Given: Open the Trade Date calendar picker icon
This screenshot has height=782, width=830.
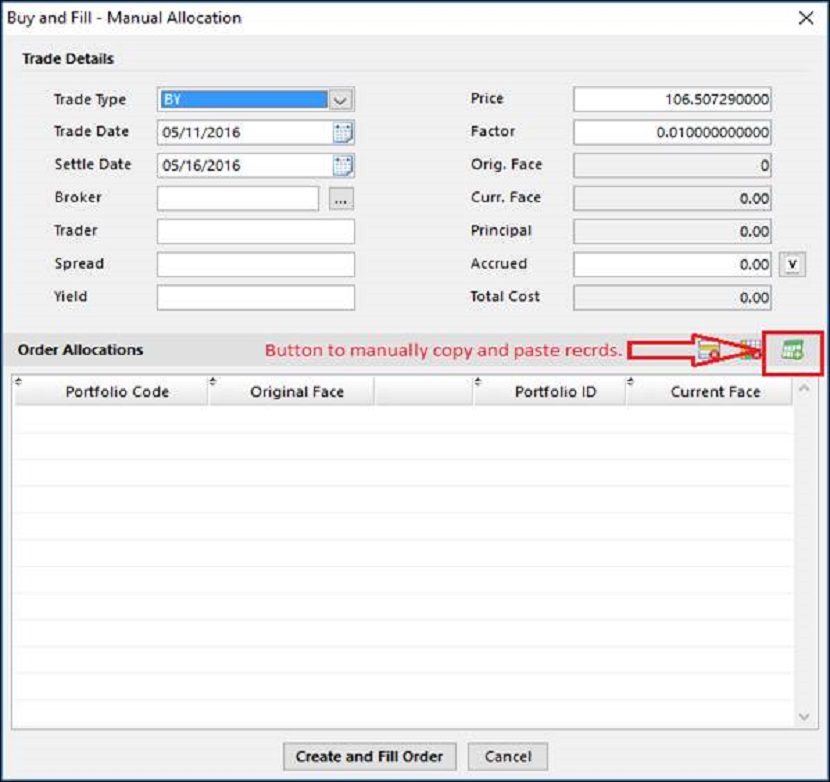Looking at the screenshot, I should (343, 132).
